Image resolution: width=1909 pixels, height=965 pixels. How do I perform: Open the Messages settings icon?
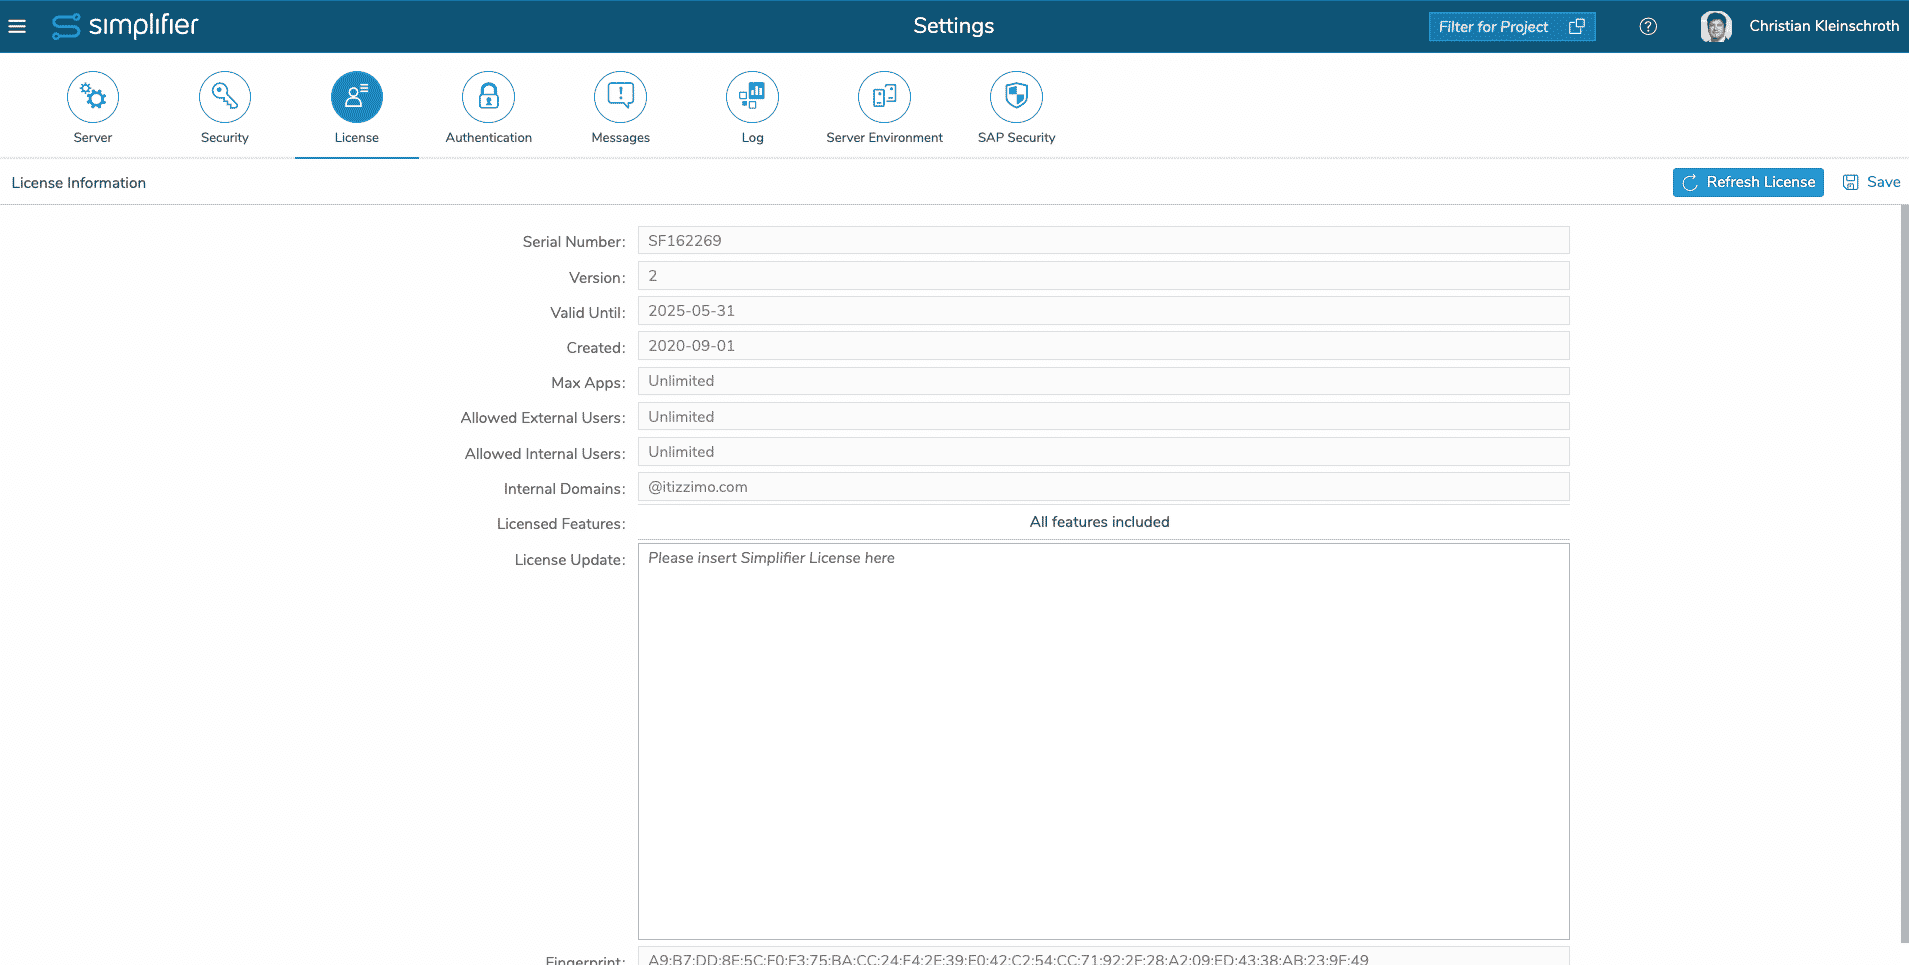pyautogui.click(x=621, y=97)
